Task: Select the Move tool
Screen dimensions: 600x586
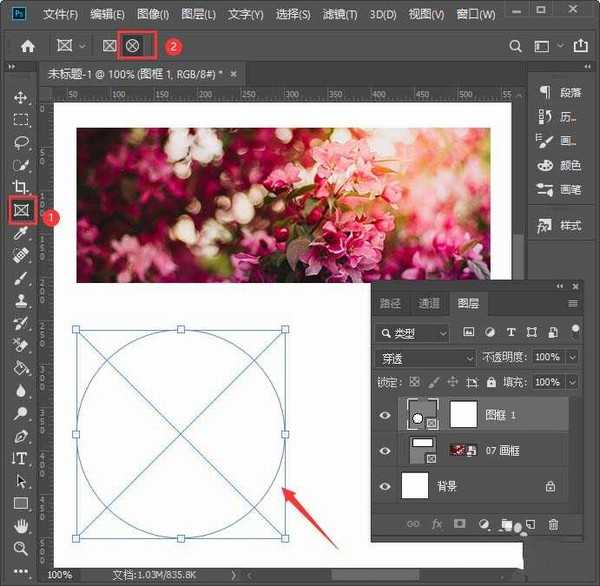Action: [20, 97]
